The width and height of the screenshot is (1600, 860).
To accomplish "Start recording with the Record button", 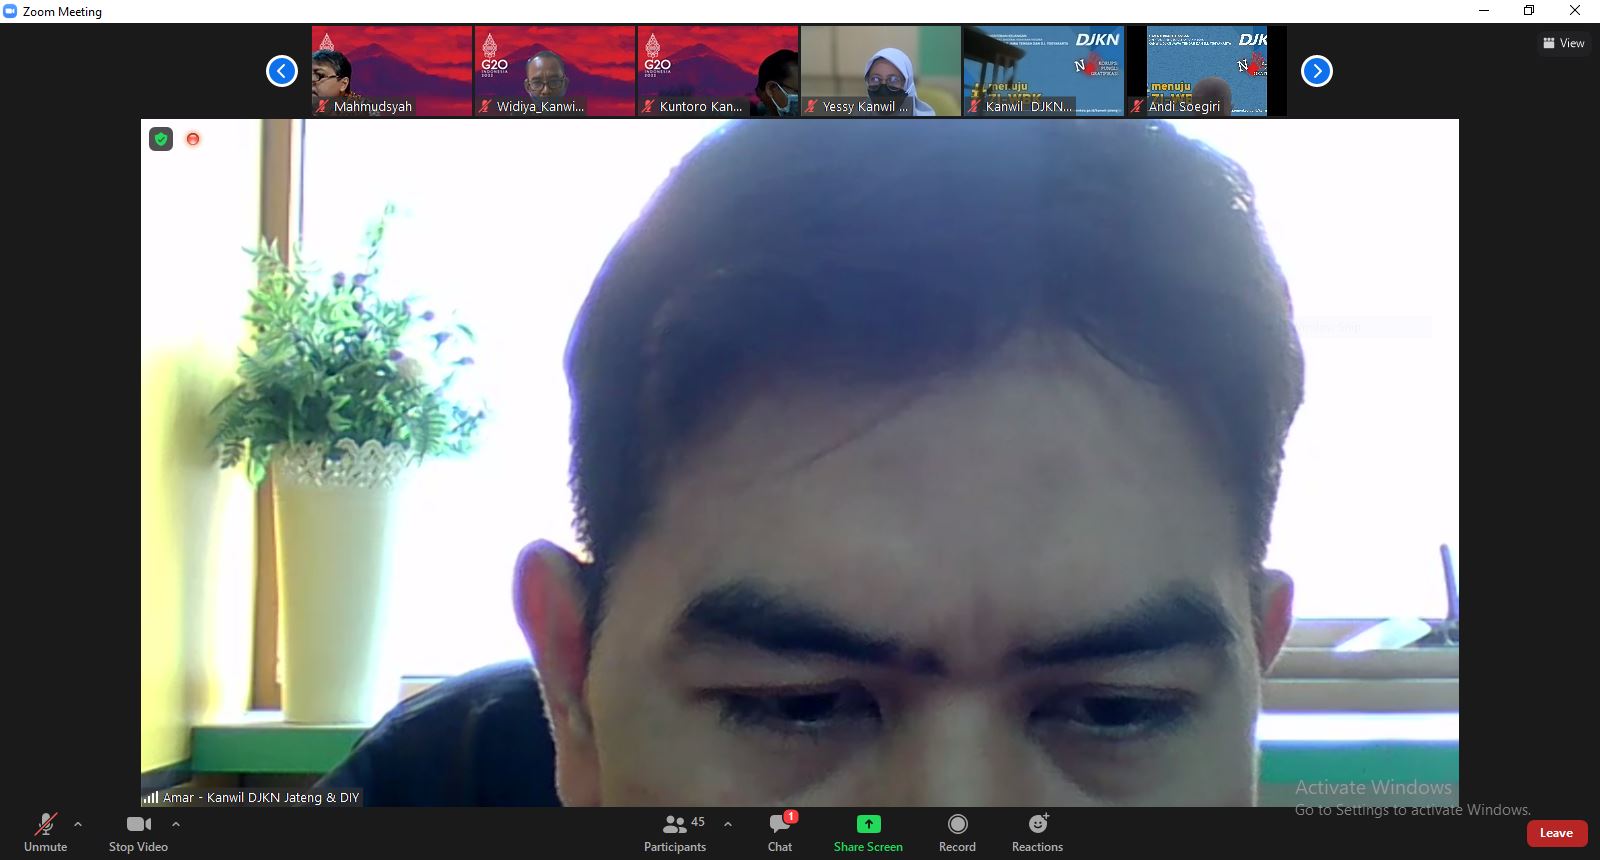I will point(957,832).
